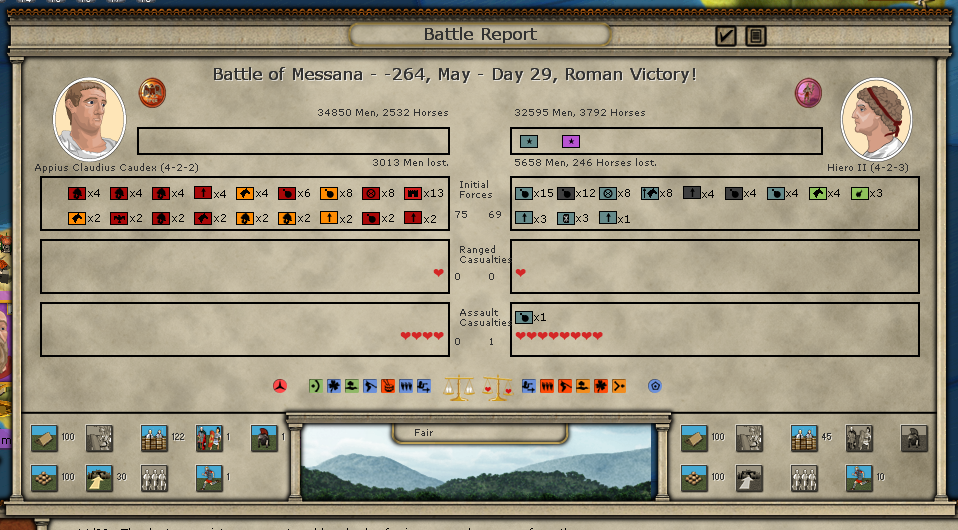Screen dimensions: 958x530
Task: Click the balance scales holding red hearts
Action: pyautogui.click(x=498, y=387)
